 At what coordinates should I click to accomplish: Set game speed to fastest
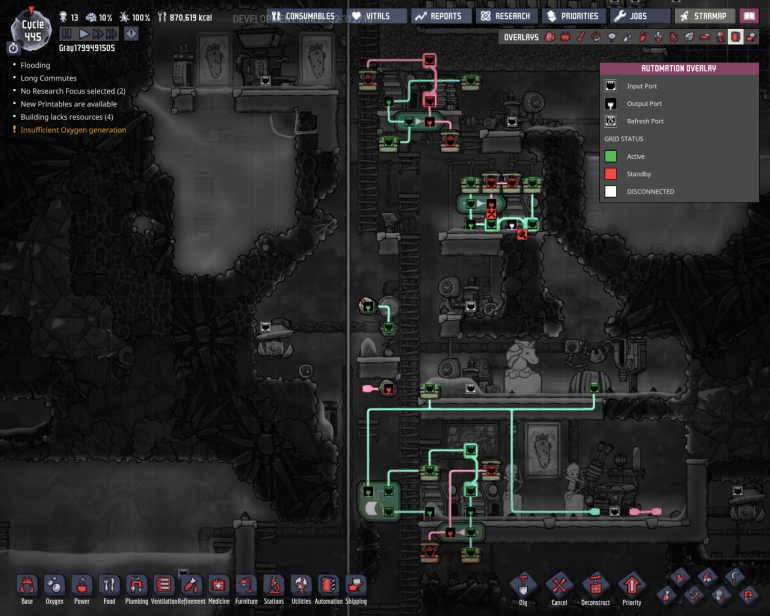(111, 34)
